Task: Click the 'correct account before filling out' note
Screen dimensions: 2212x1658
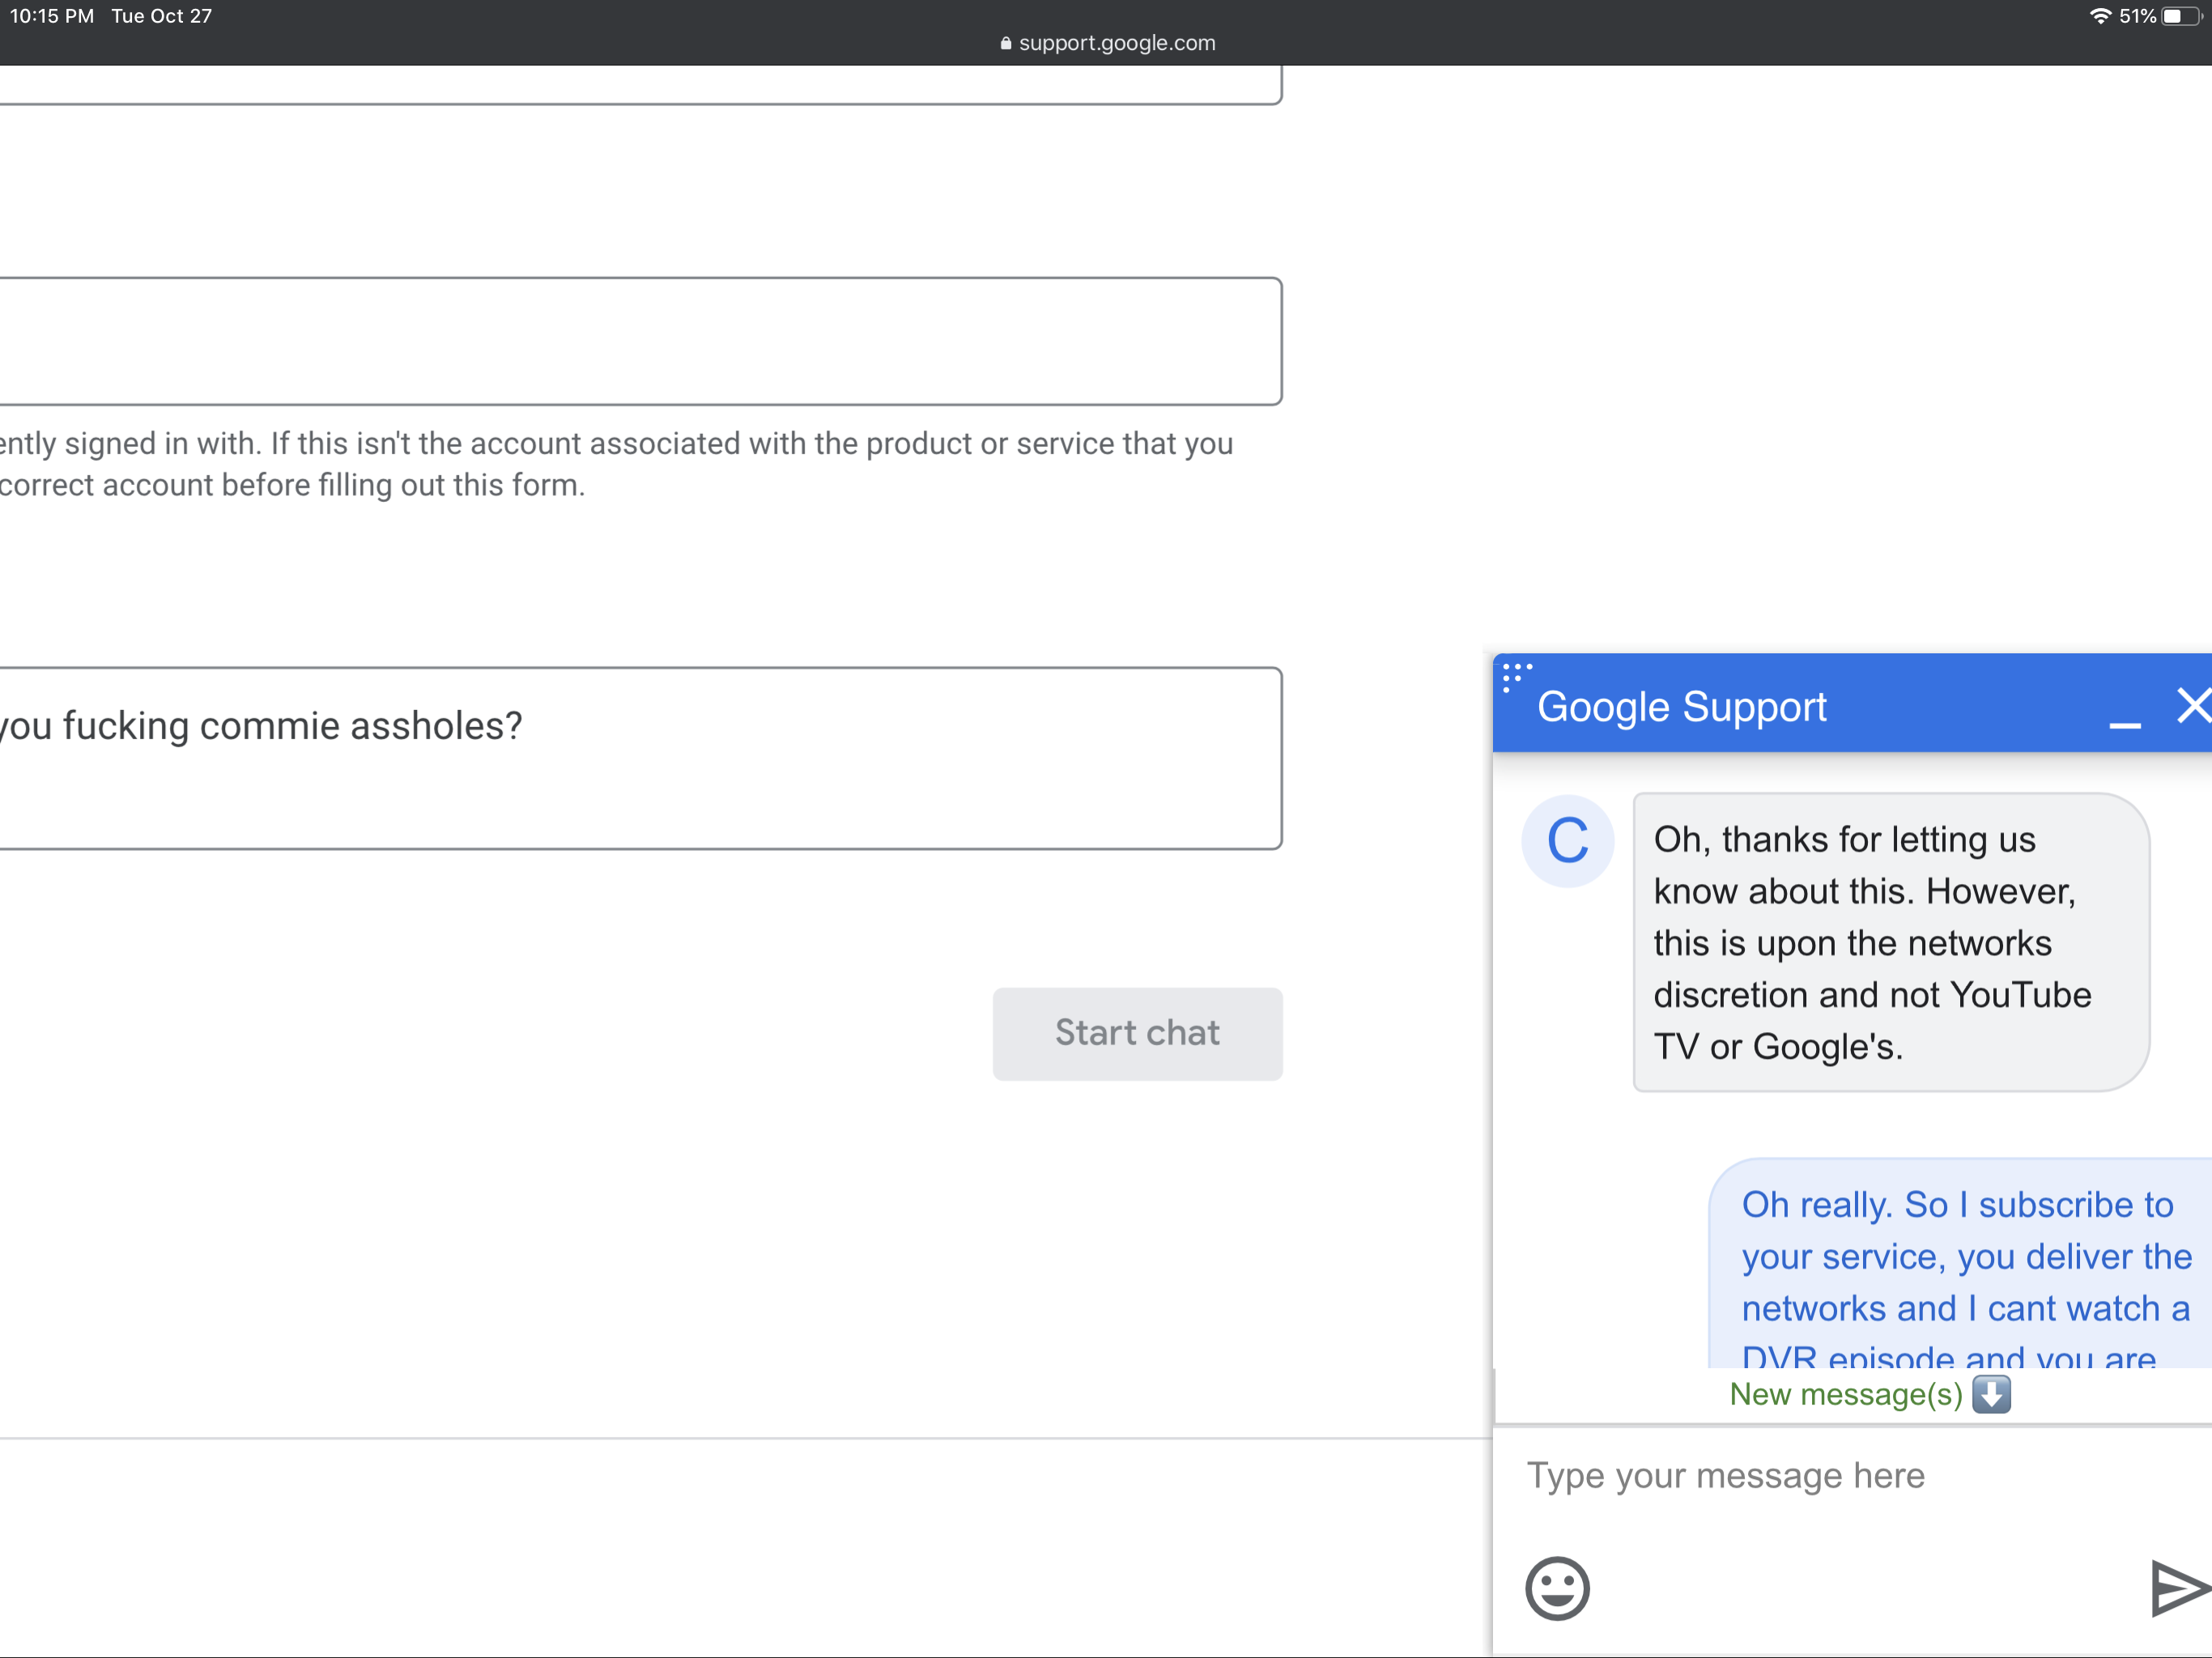Action: click(x=292, y=485)
